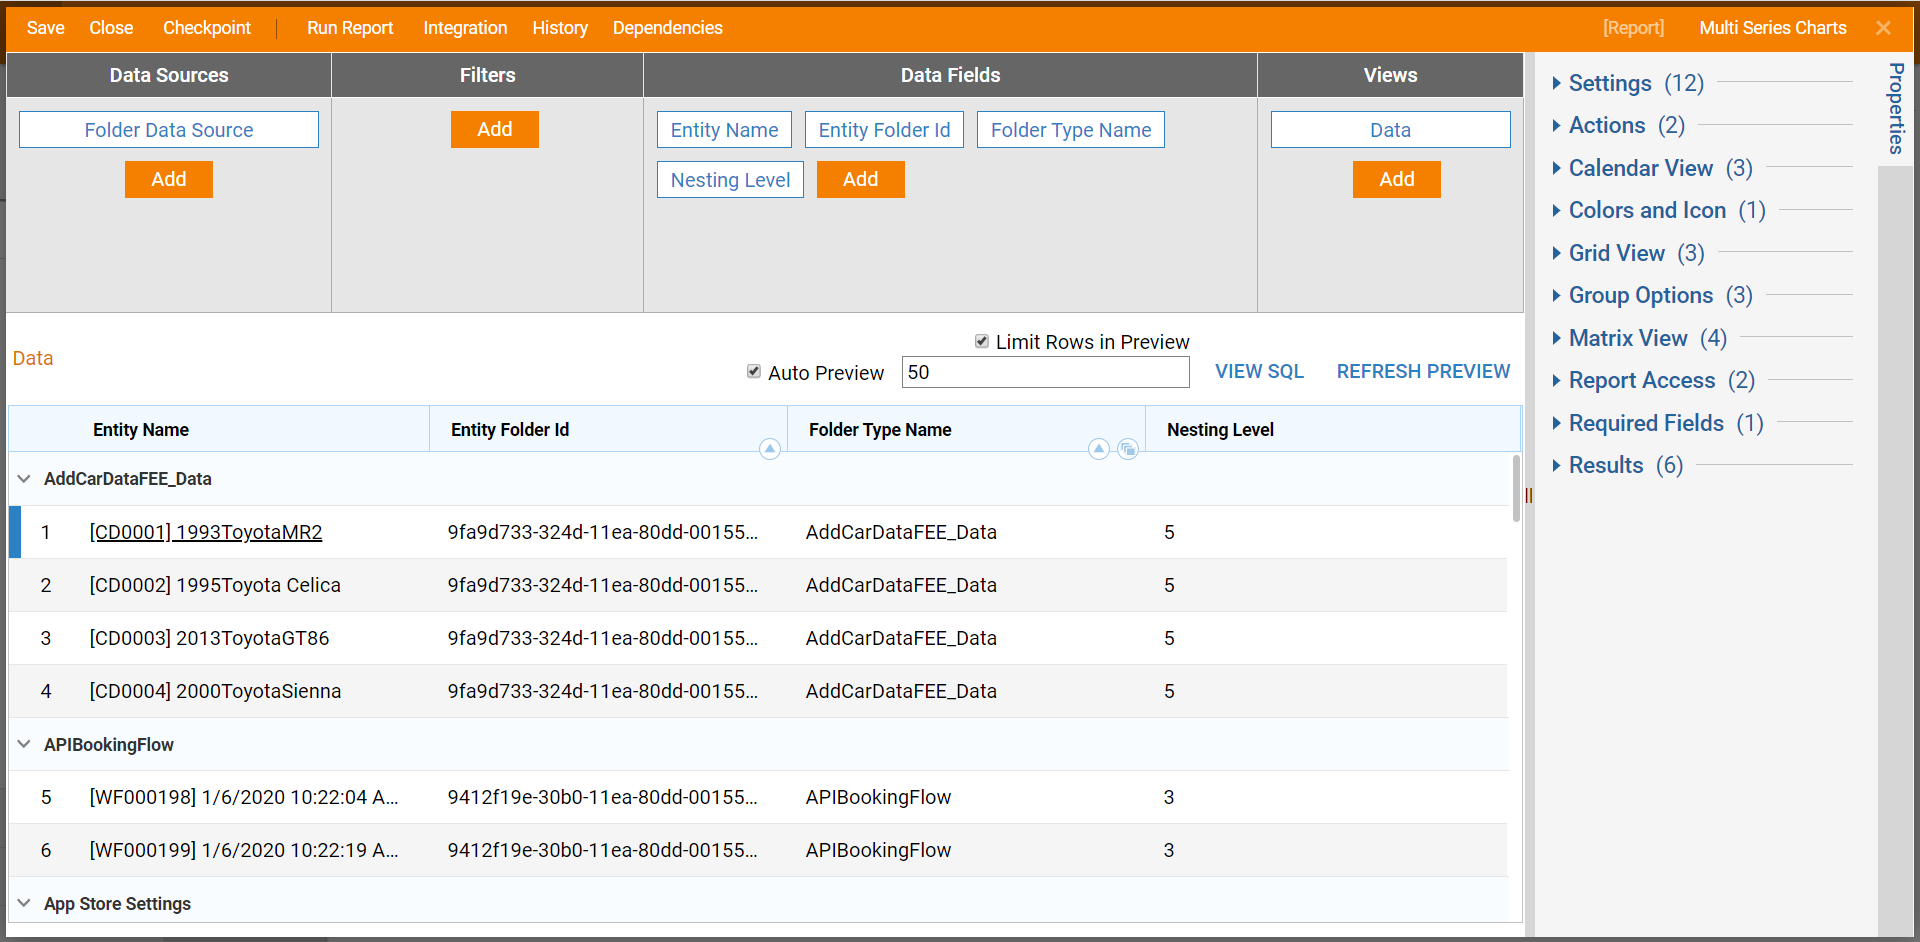Click [Report] label in header
The image size is (1920, 942).
click(1634, 28)
